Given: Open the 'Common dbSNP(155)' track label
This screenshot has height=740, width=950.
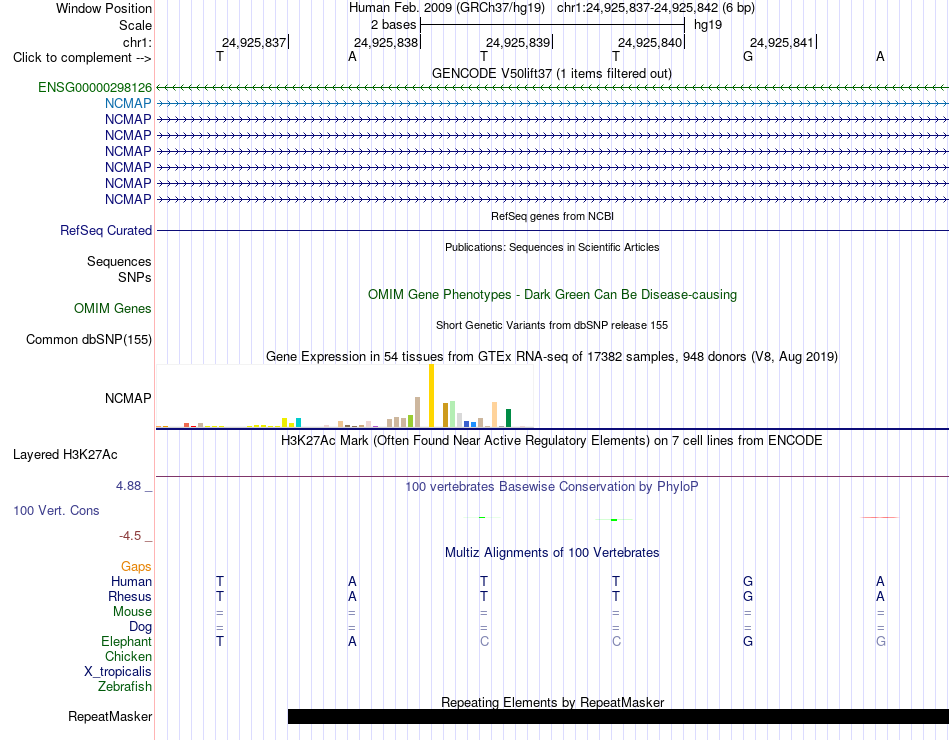Looking at the screenshot, I should click(x=89, y=339).
